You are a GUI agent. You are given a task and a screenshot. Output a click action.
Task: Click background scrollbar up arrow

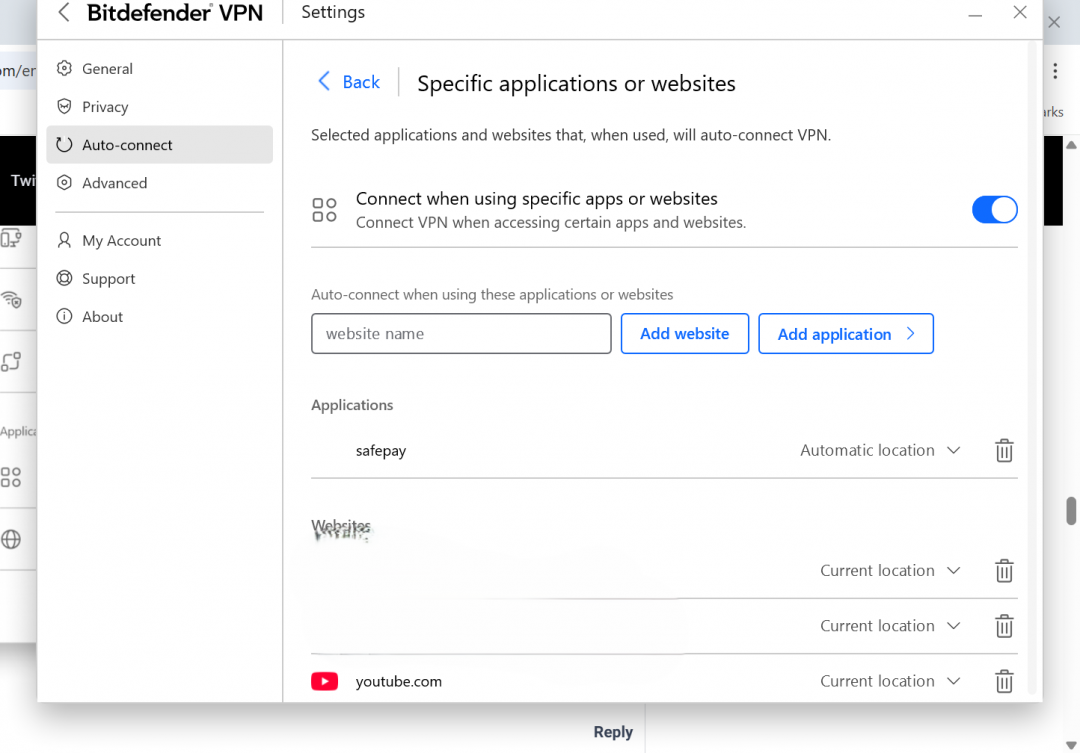(x=1071, y=145)
